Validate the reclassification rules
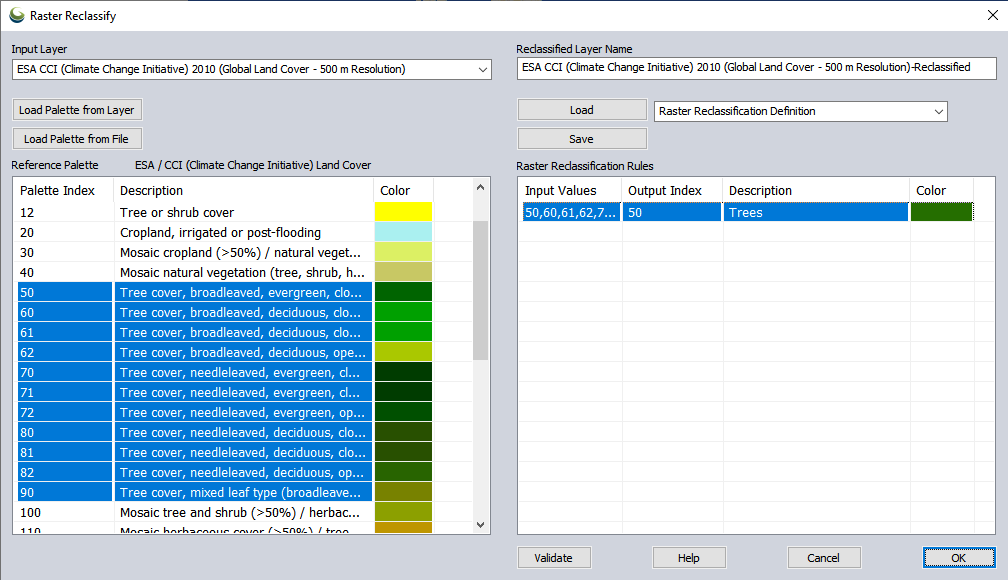 pyautogui.click(x=554, y=557)
